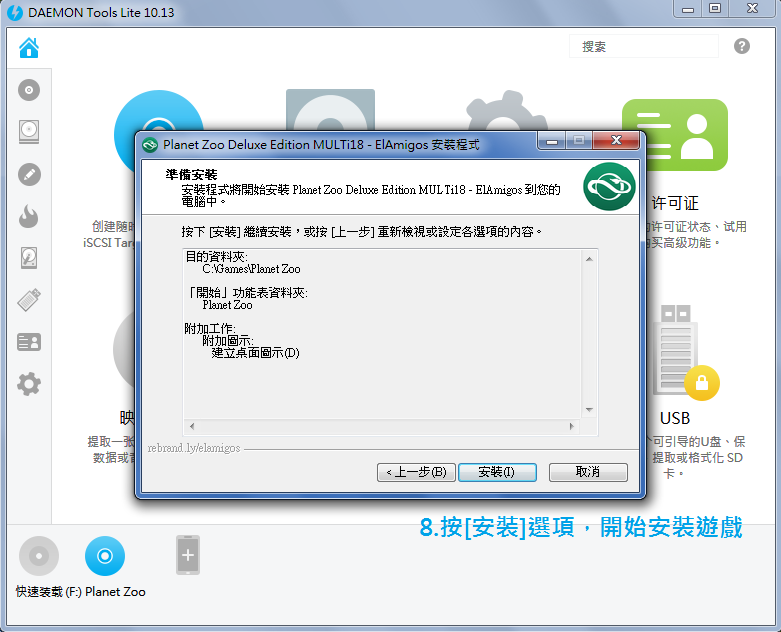This screenshot has height=632, width=781.
Task: Open the USB stick sidebar icon
Action: point(29,300)
